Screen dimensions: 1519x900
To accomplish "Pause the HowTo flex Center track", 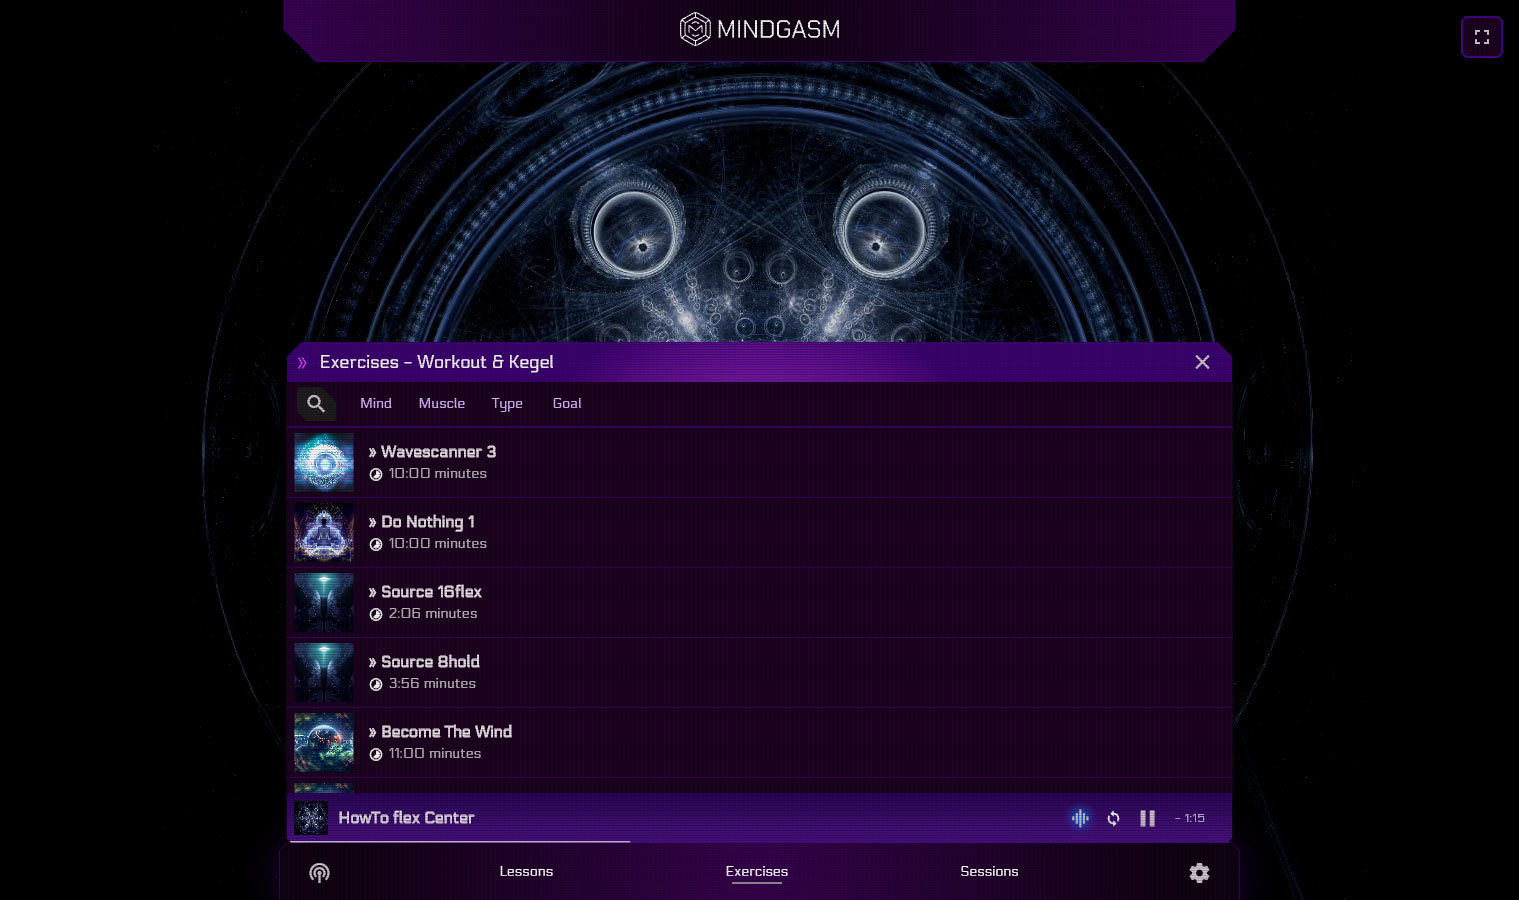I will tap(1147, 818).
